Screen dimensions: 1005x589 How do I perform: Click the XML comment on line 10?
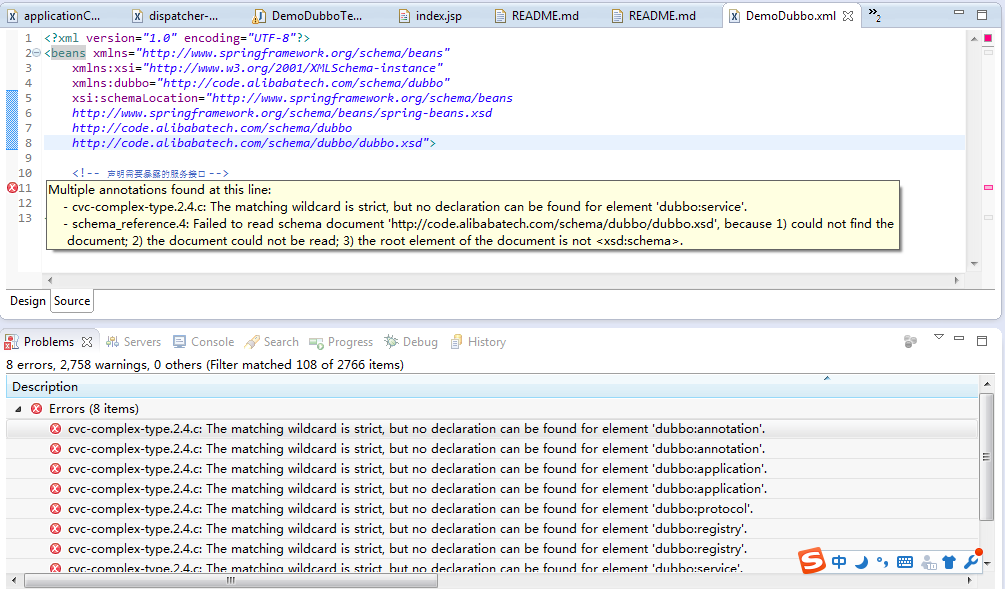[150, 173]
